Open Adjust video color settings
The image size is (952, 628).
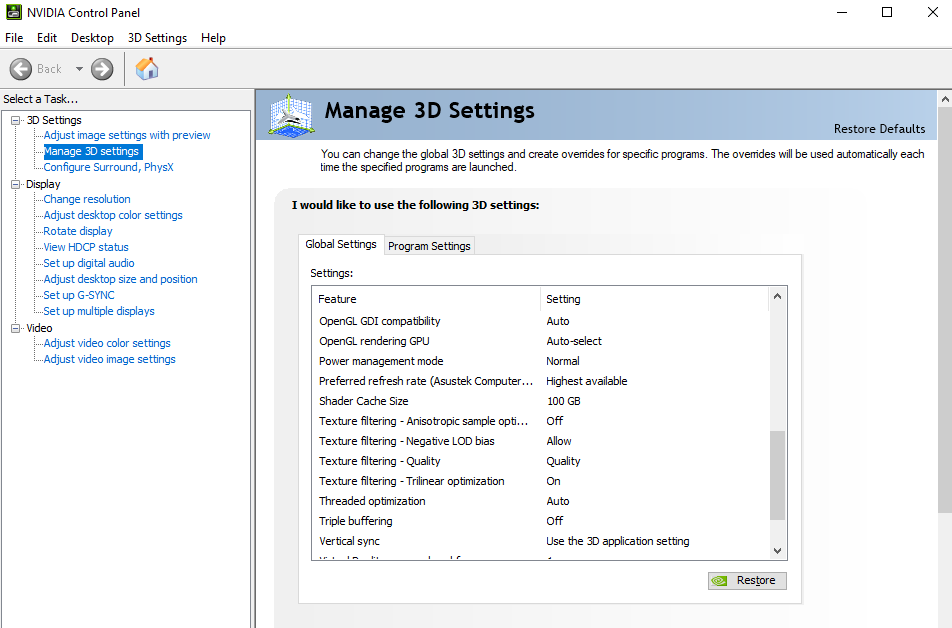[x=107, y=343]
